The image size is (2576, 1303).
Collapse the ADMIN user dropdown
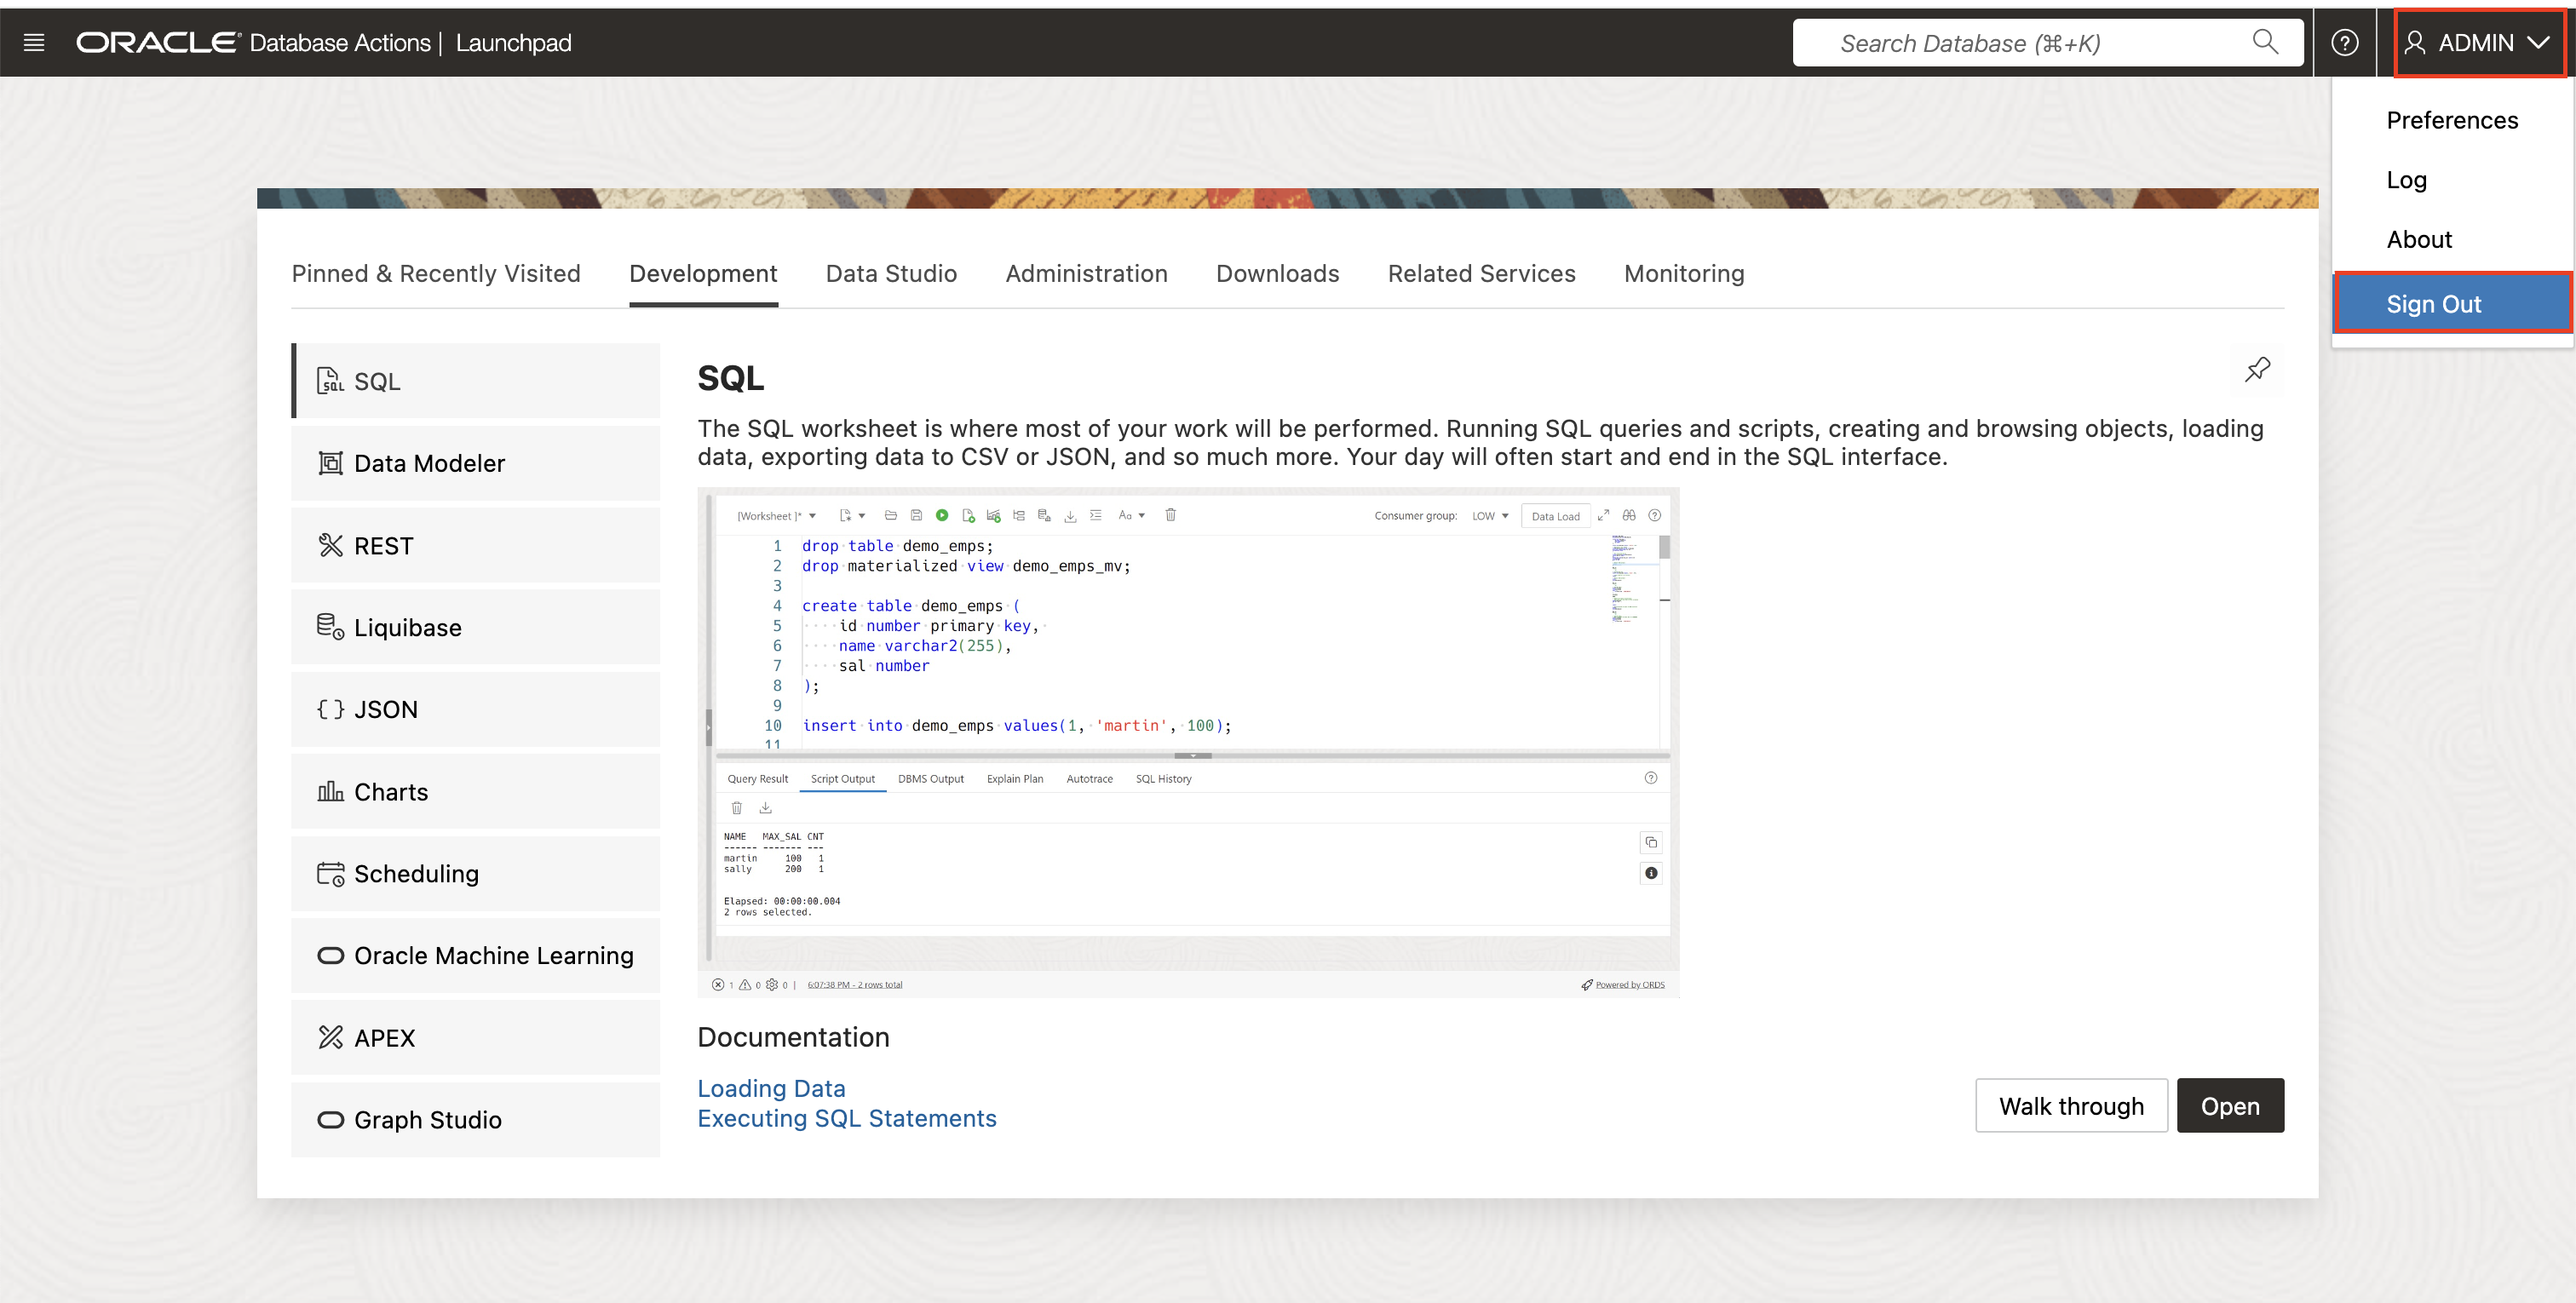pos(2477,43)
